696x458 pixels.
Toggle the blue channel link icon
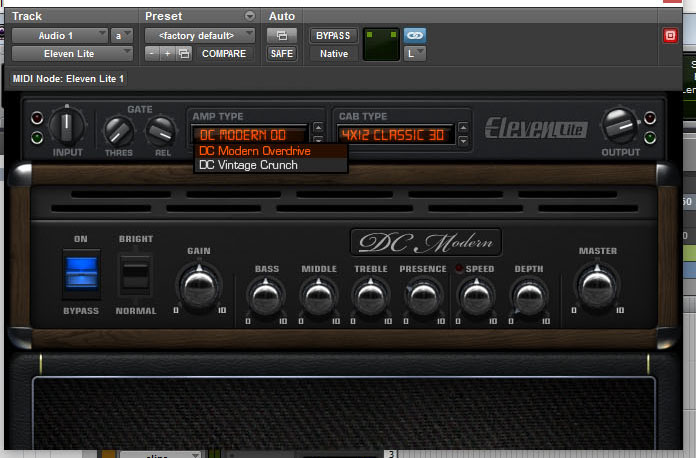pos(415,36)
